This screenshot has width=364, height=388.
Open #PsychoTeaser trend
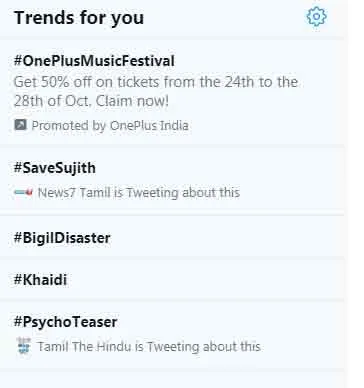(x=65, y=322)
